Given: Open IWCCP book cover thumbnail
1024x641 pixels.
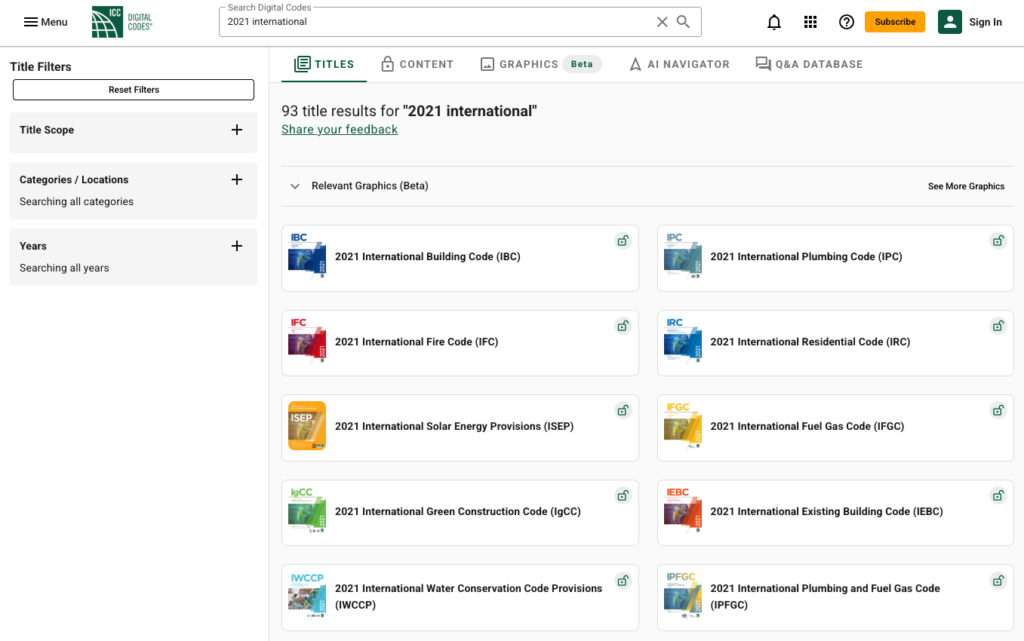Looking at the screenshot, I should point(307,595).
